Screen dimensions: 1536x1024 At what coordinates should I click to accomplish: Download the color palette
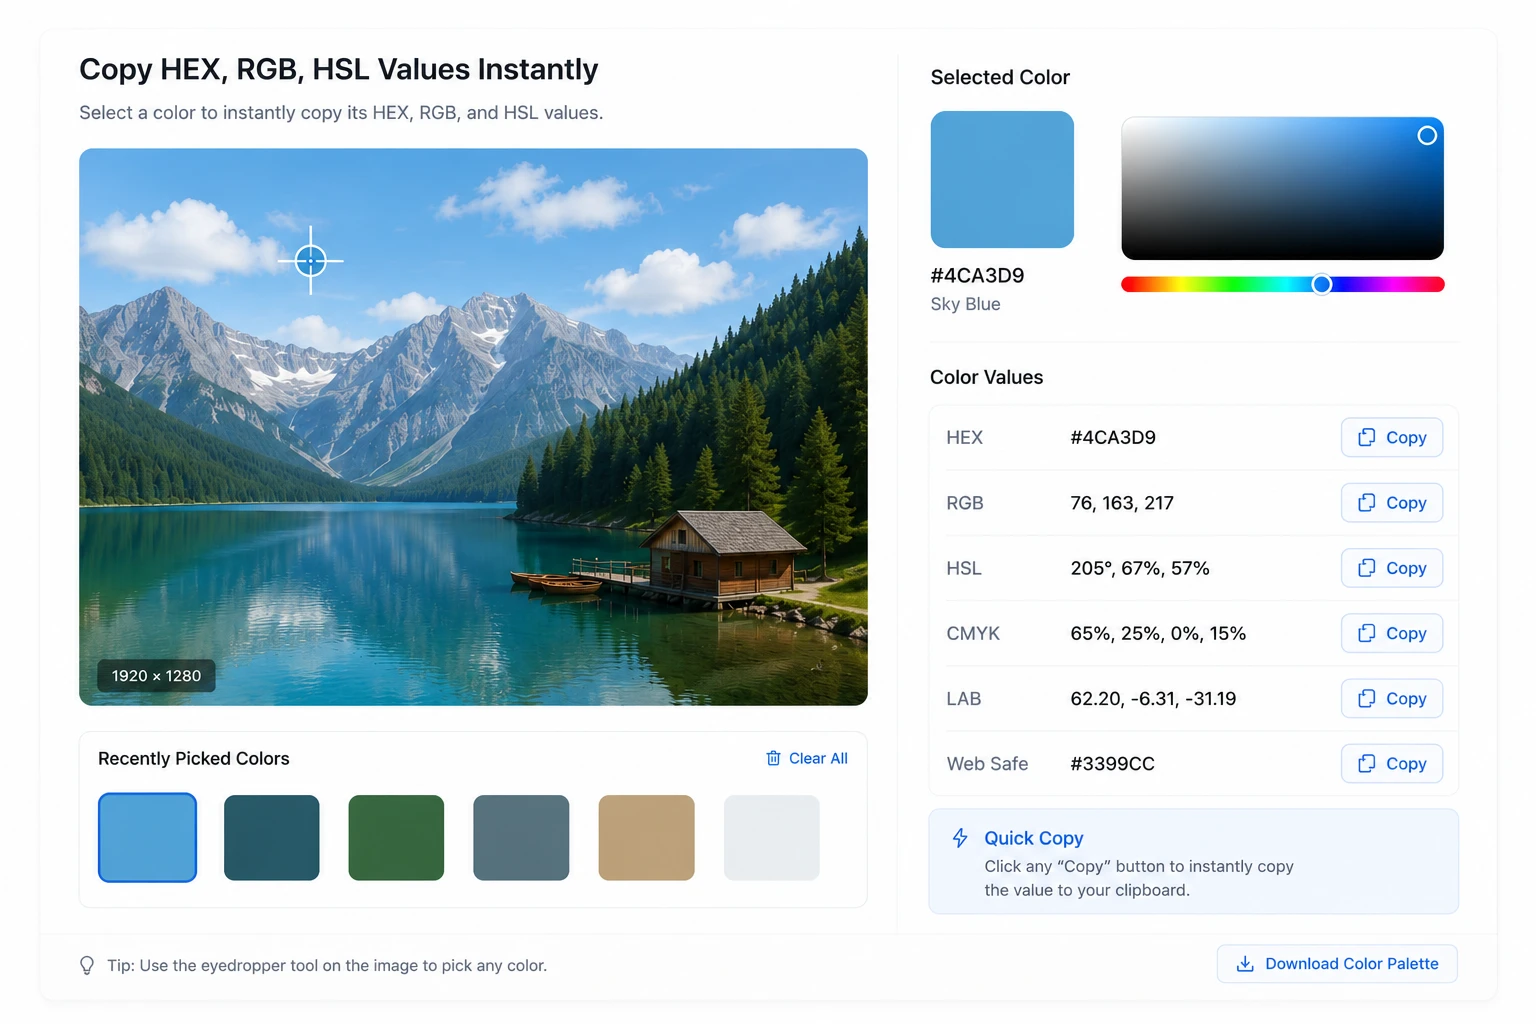pos(1337,963)
